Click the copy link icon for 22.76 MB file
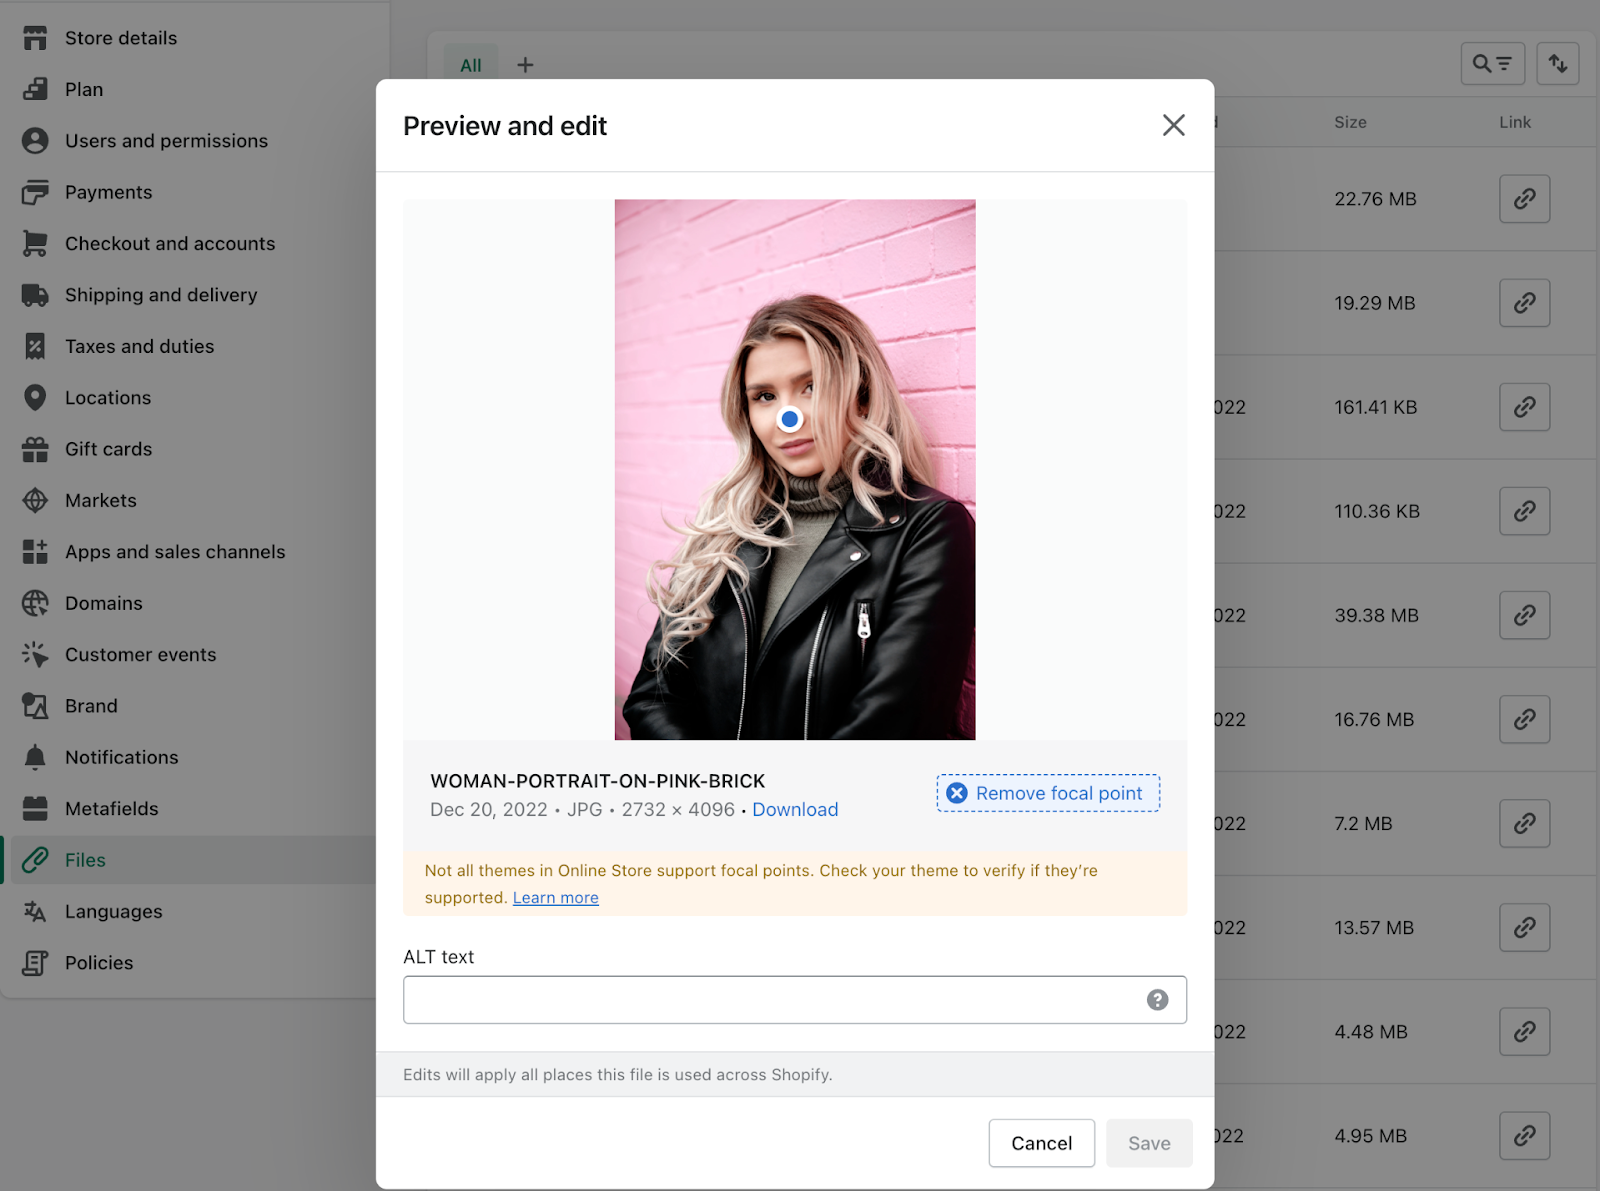The width and height of the screenshot is (1600, 1191). (1524, 199)
